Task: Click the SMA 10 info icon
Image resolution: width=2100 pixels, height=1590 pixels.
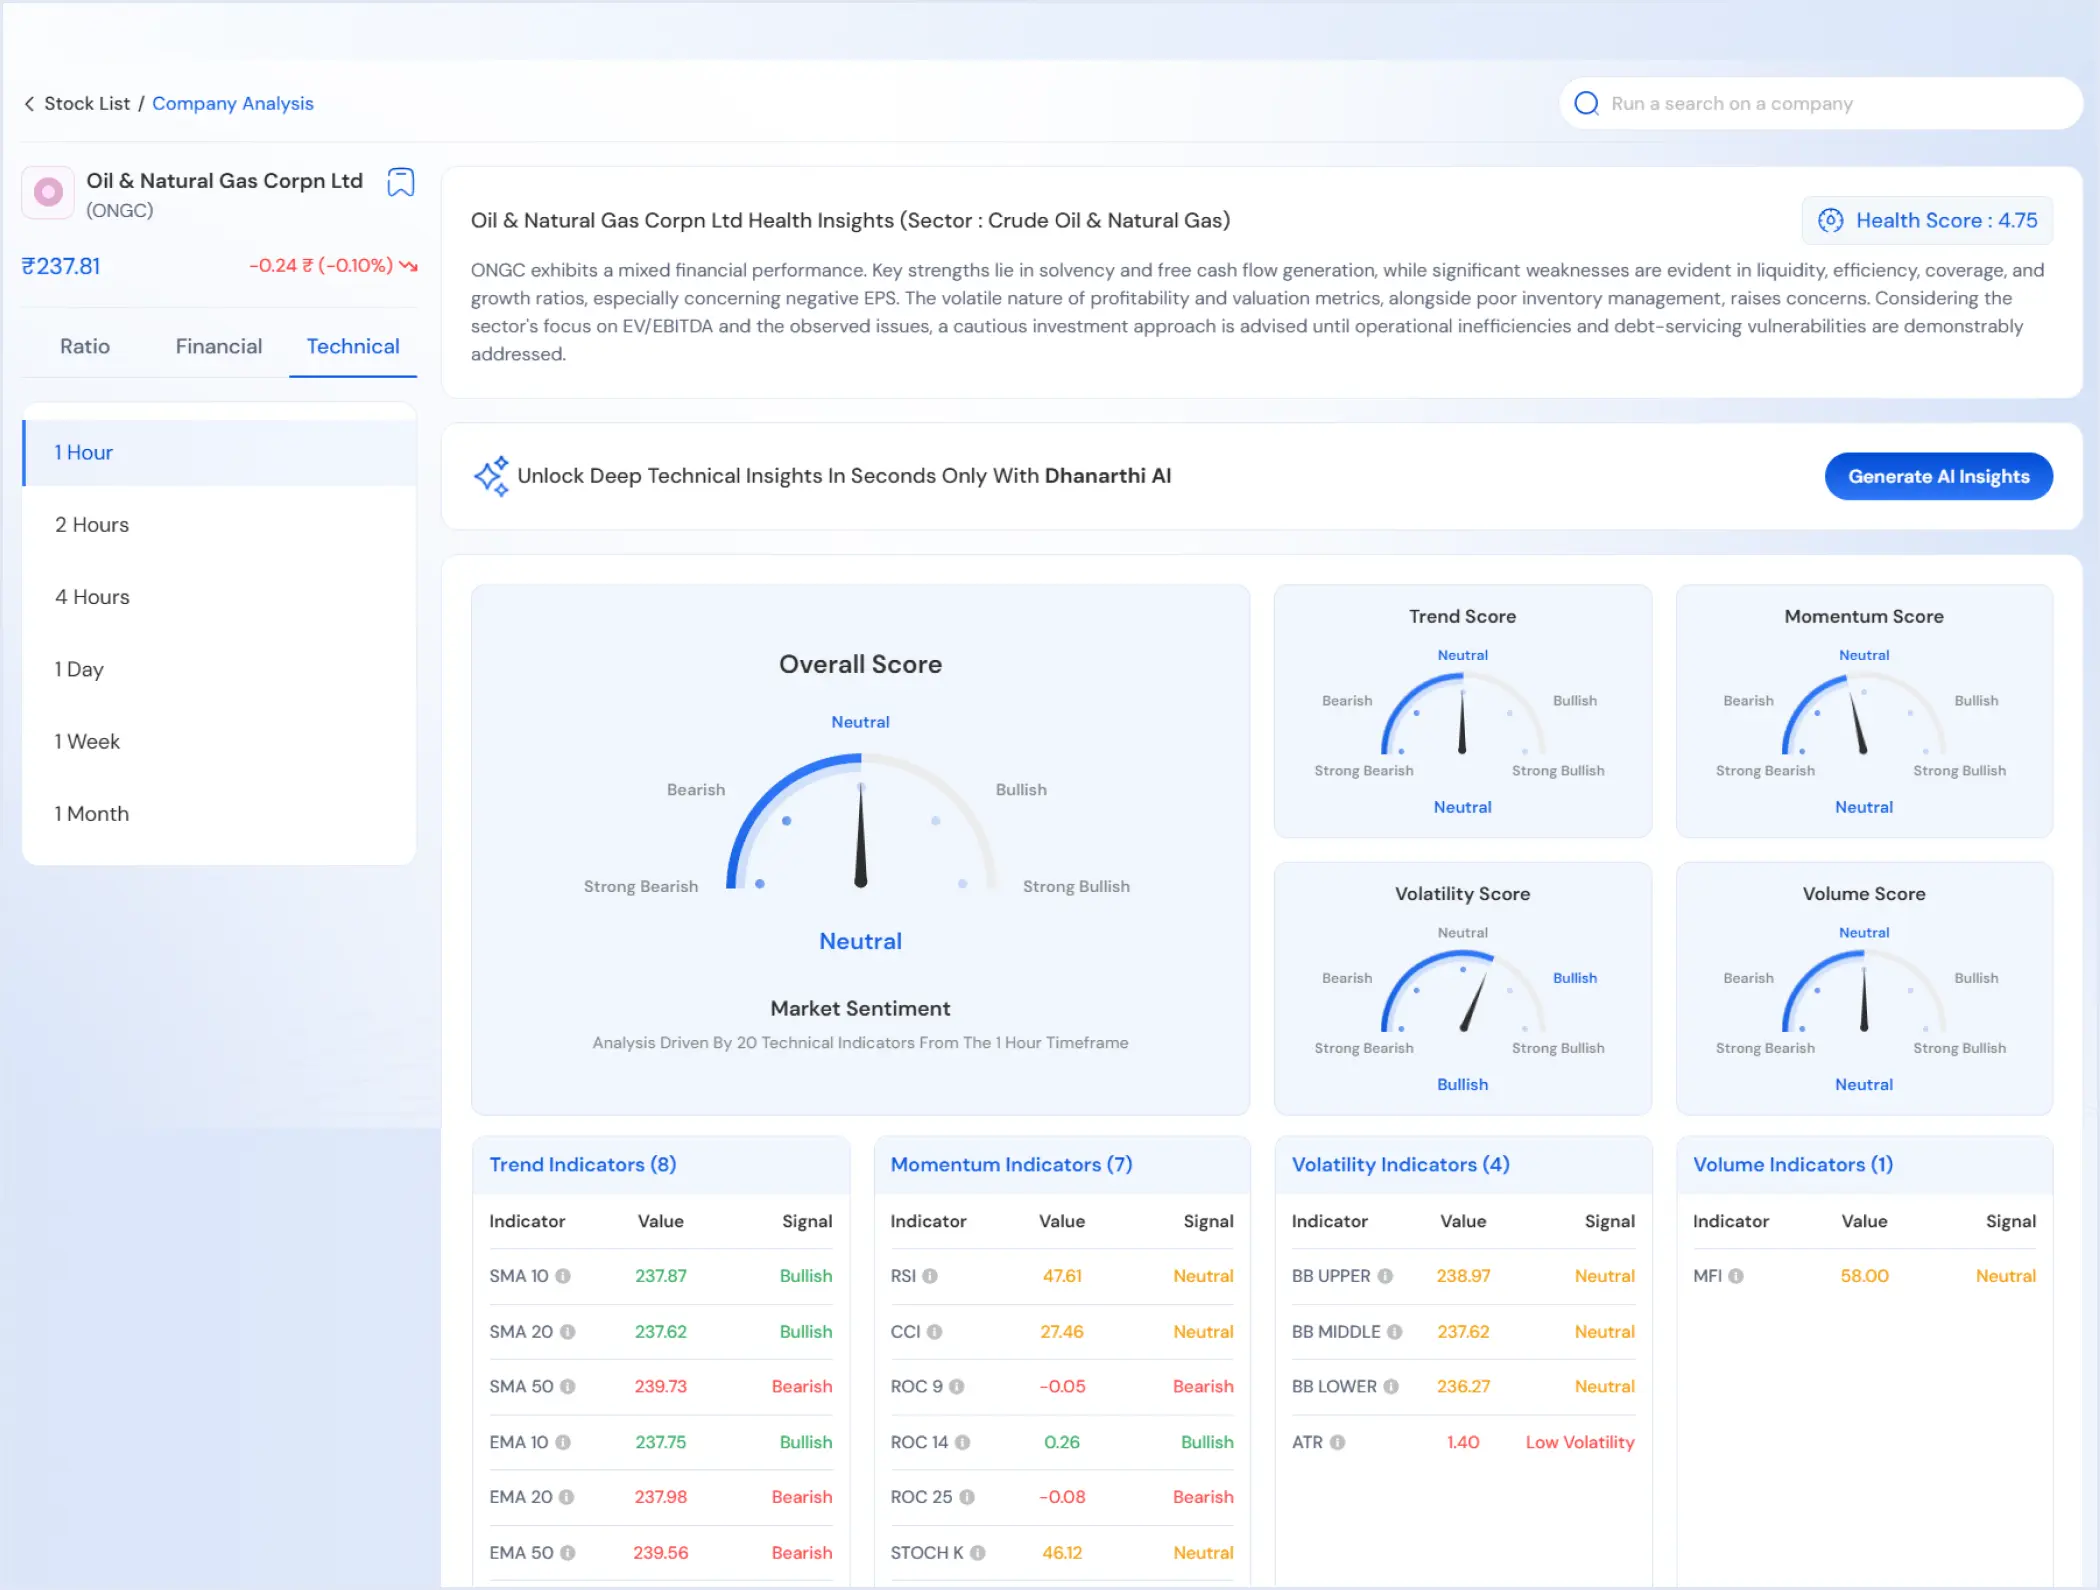Action: (563, 1276)
